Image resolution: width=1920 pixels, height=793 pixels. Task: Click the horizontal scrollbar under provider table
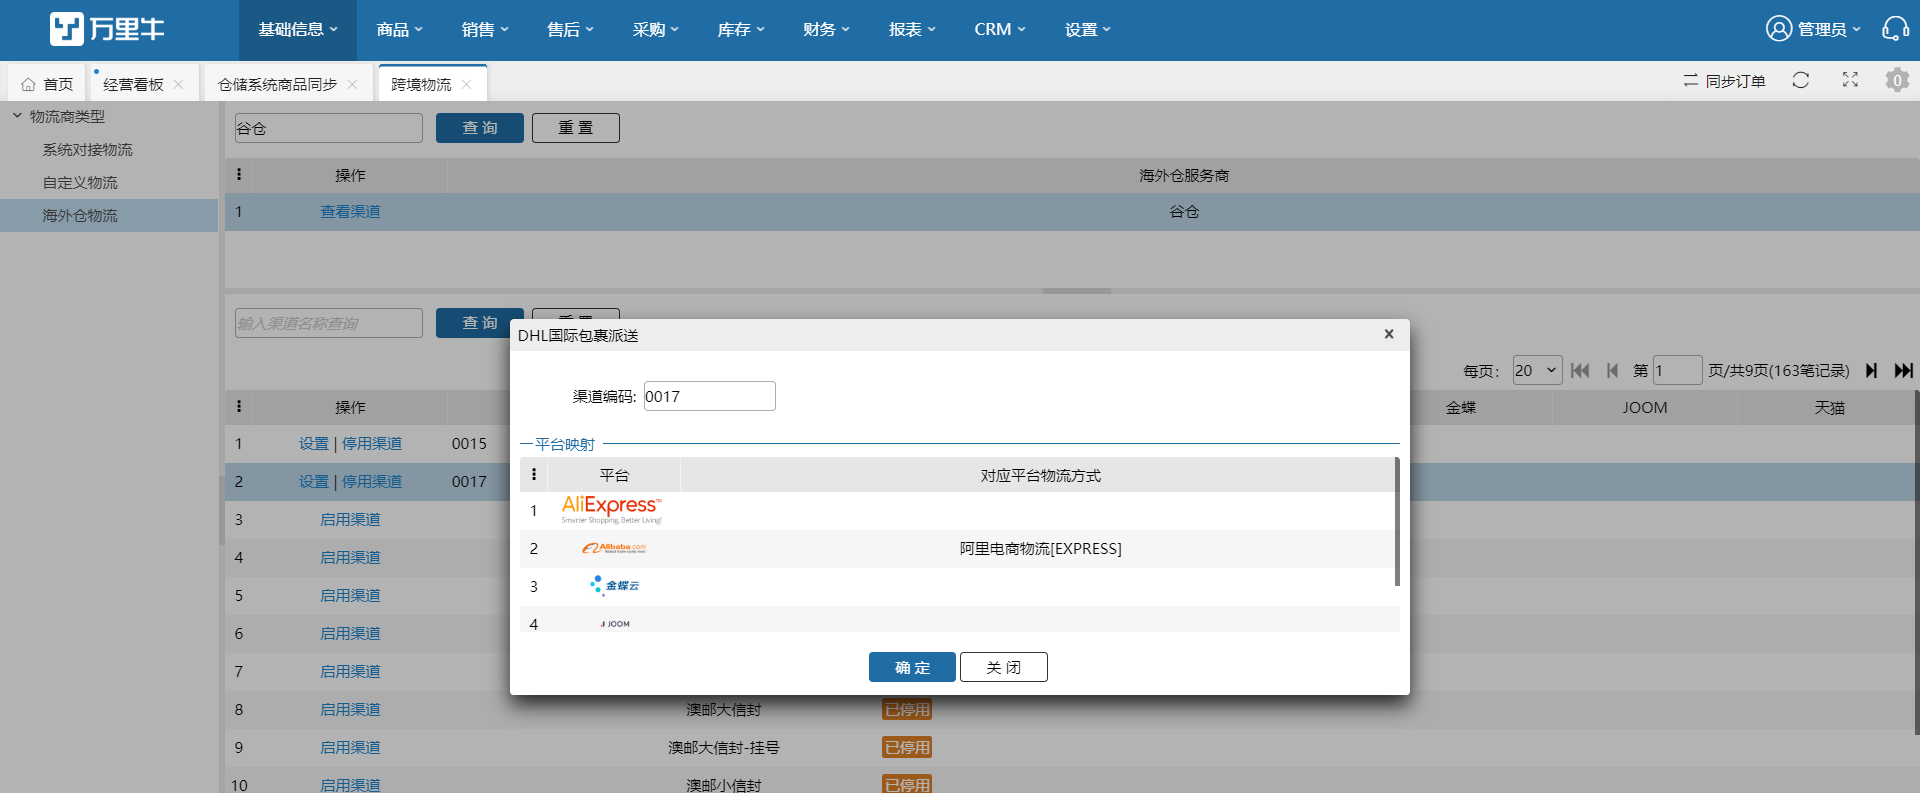(1077, 291)
